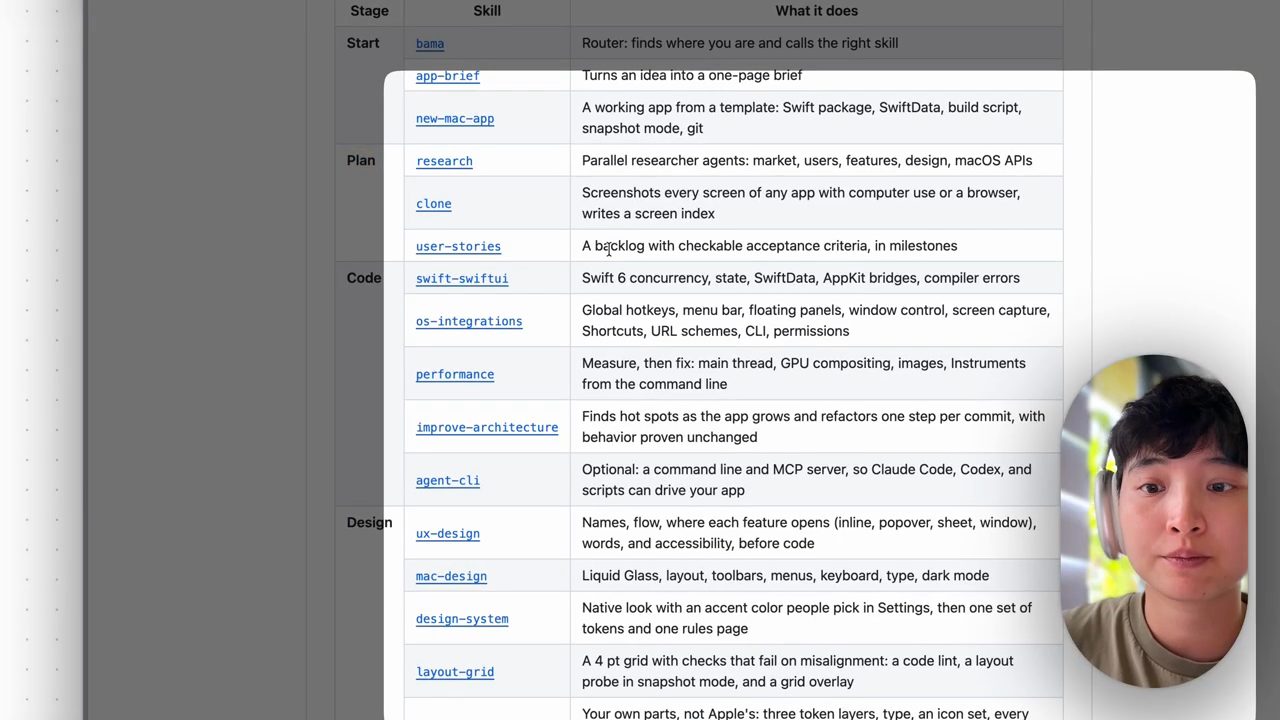Follow the os-integrations link

(x=469, y=321)
